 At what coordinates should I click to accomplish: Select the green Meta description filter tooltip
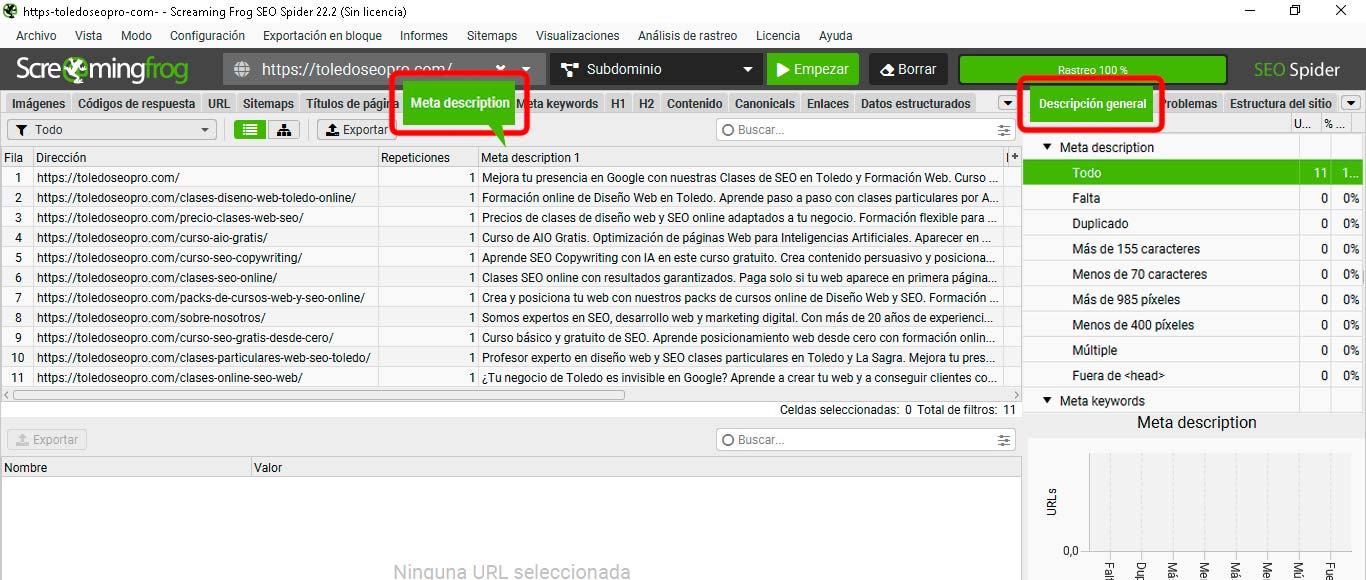pyautogui.click(x=460, y=102)
